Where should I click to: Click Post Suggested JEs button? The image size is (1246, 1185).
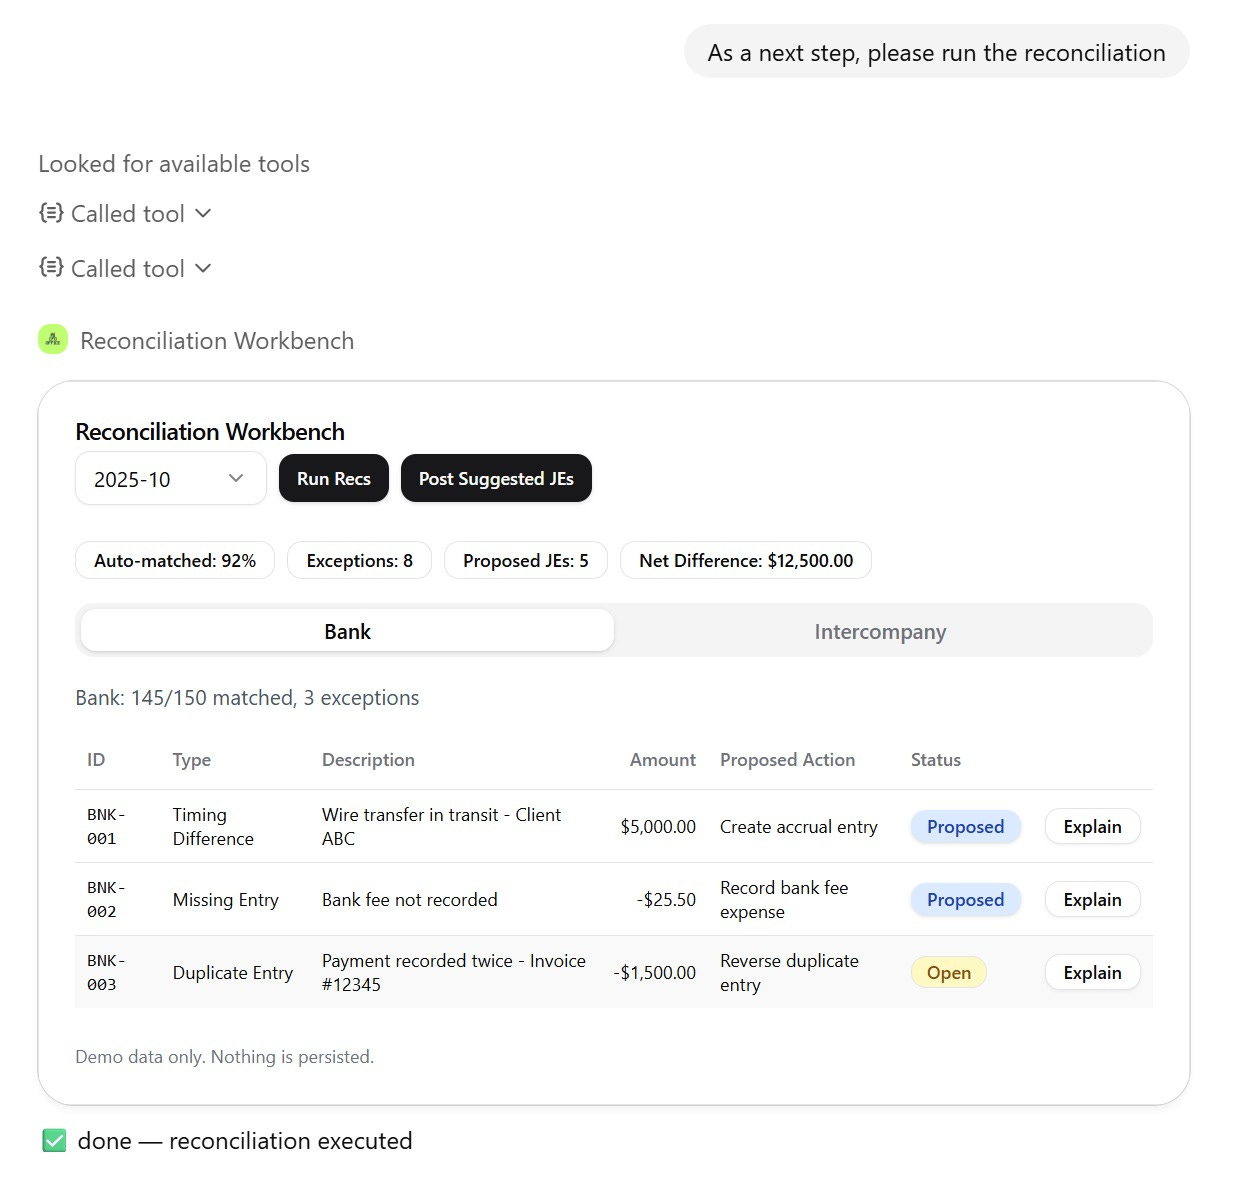click(496, 479)
